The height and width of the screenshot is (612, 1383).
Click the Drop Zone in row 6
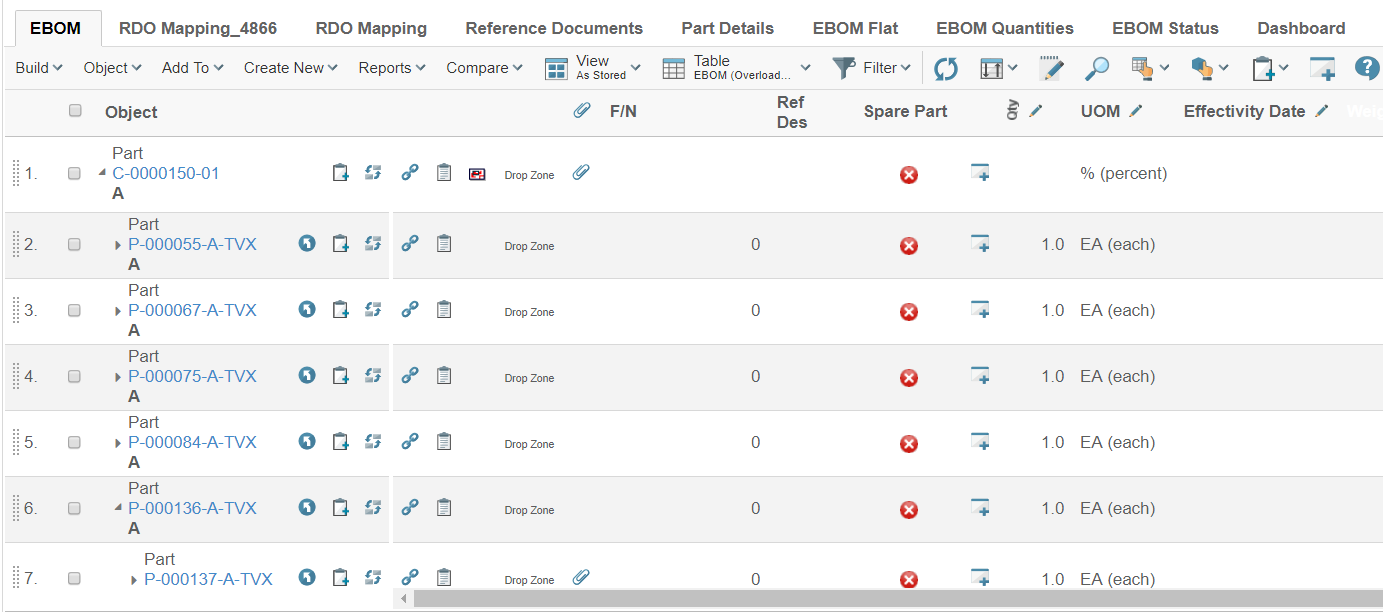529,510
